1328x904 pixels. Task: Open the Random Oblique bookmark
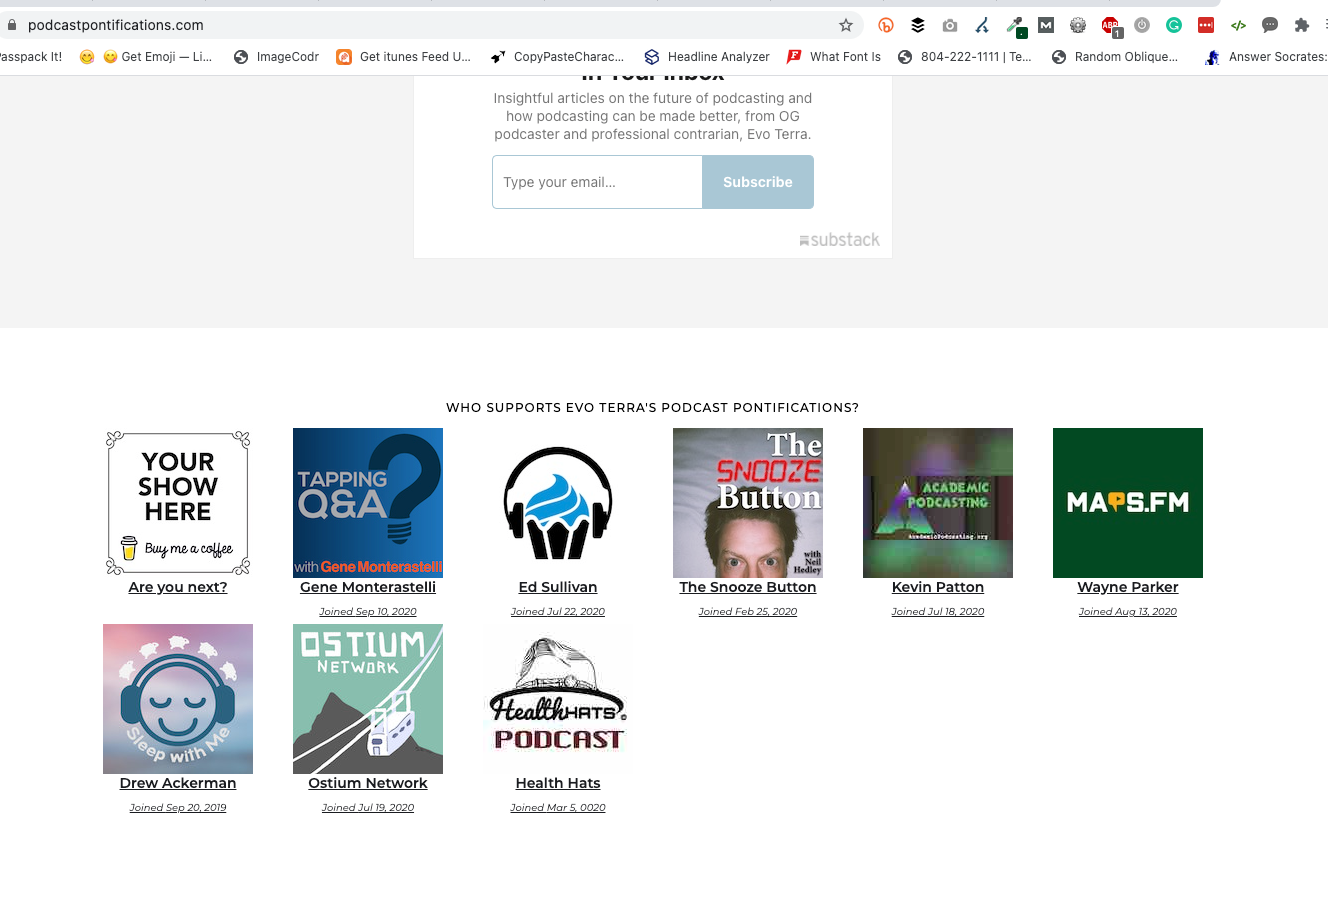pos(1115,57)
